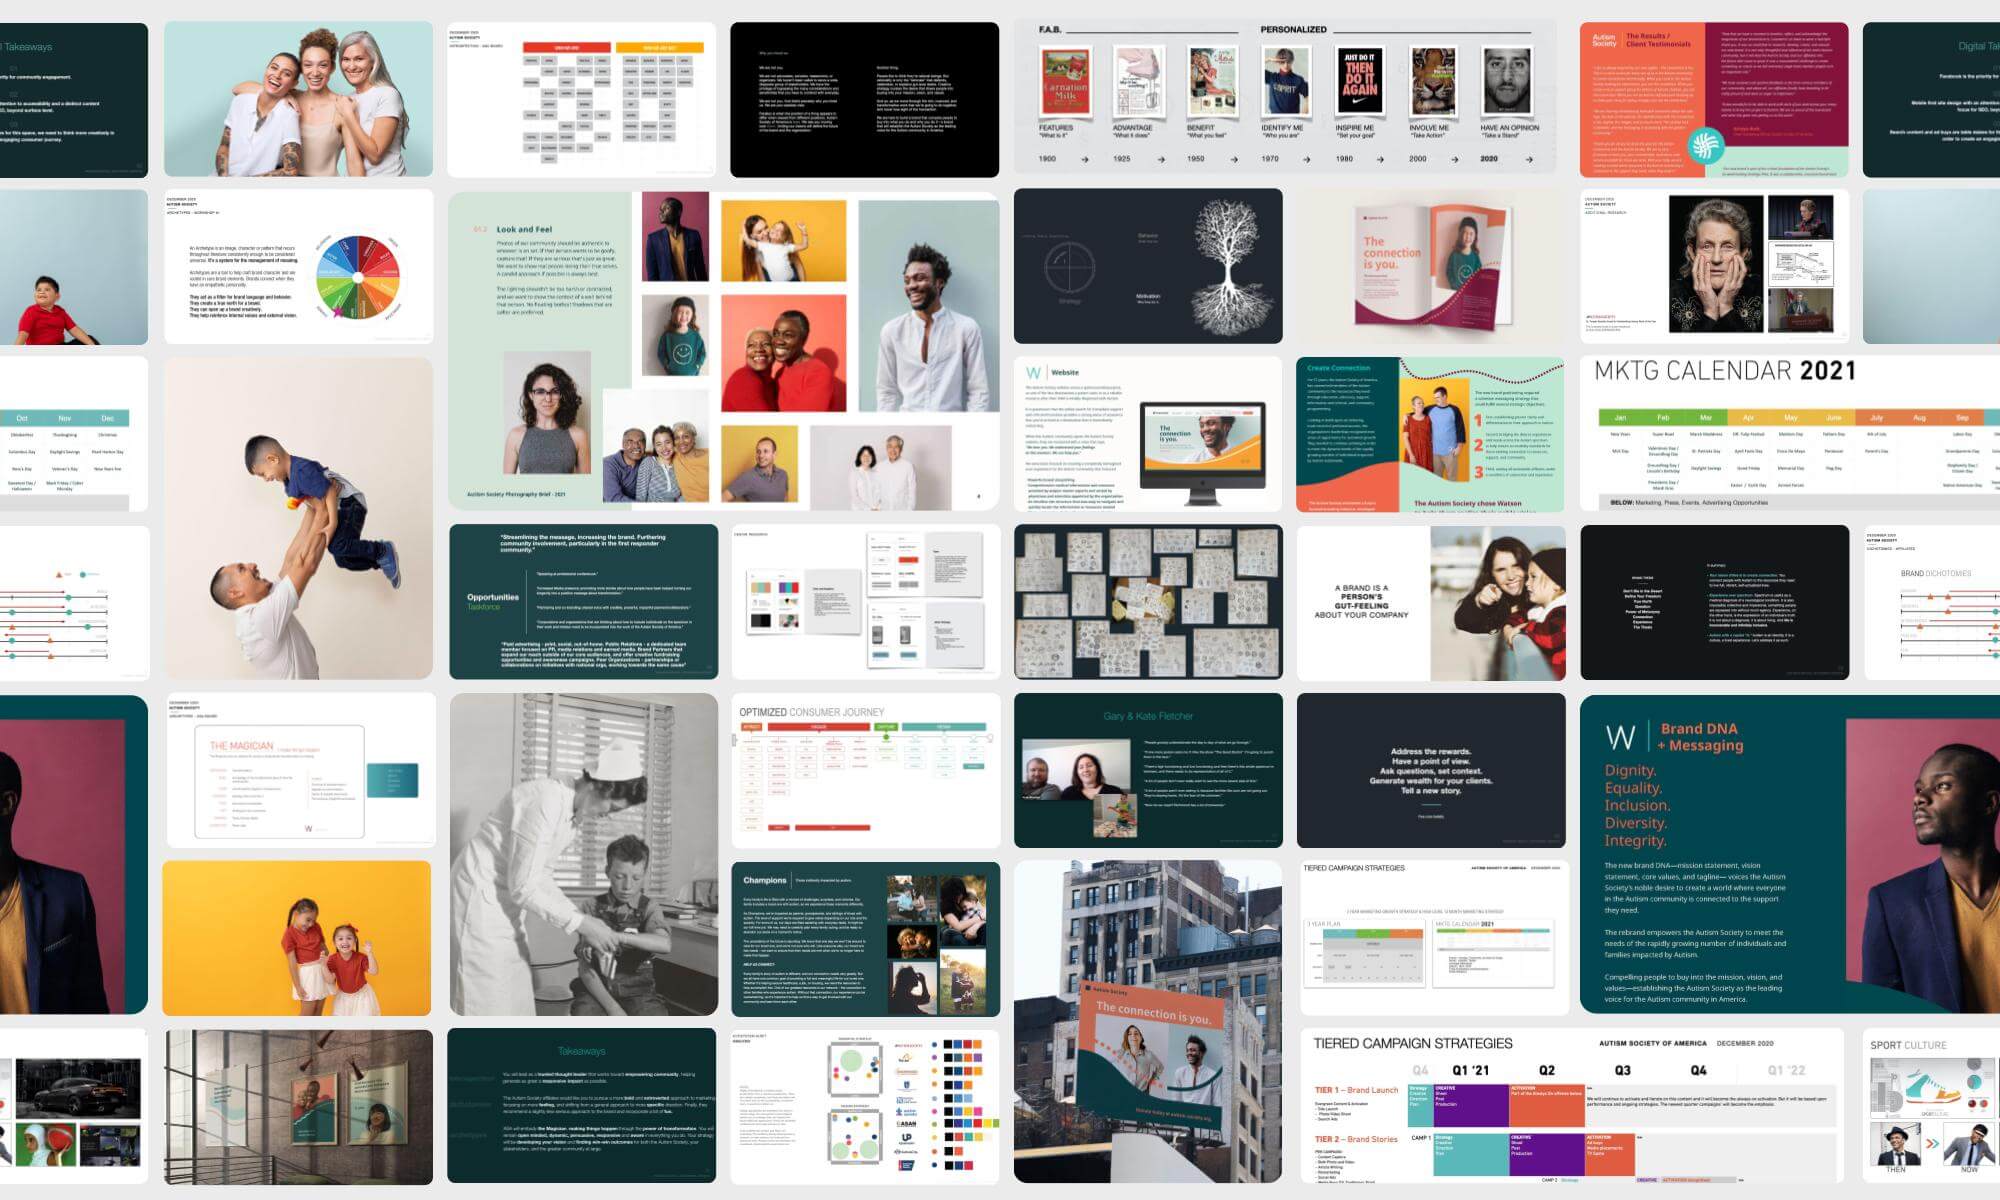This screenshot has height=1200, width=2000.
Task: Open the Sport Culture slide
Action: tap(1930, 1105)
